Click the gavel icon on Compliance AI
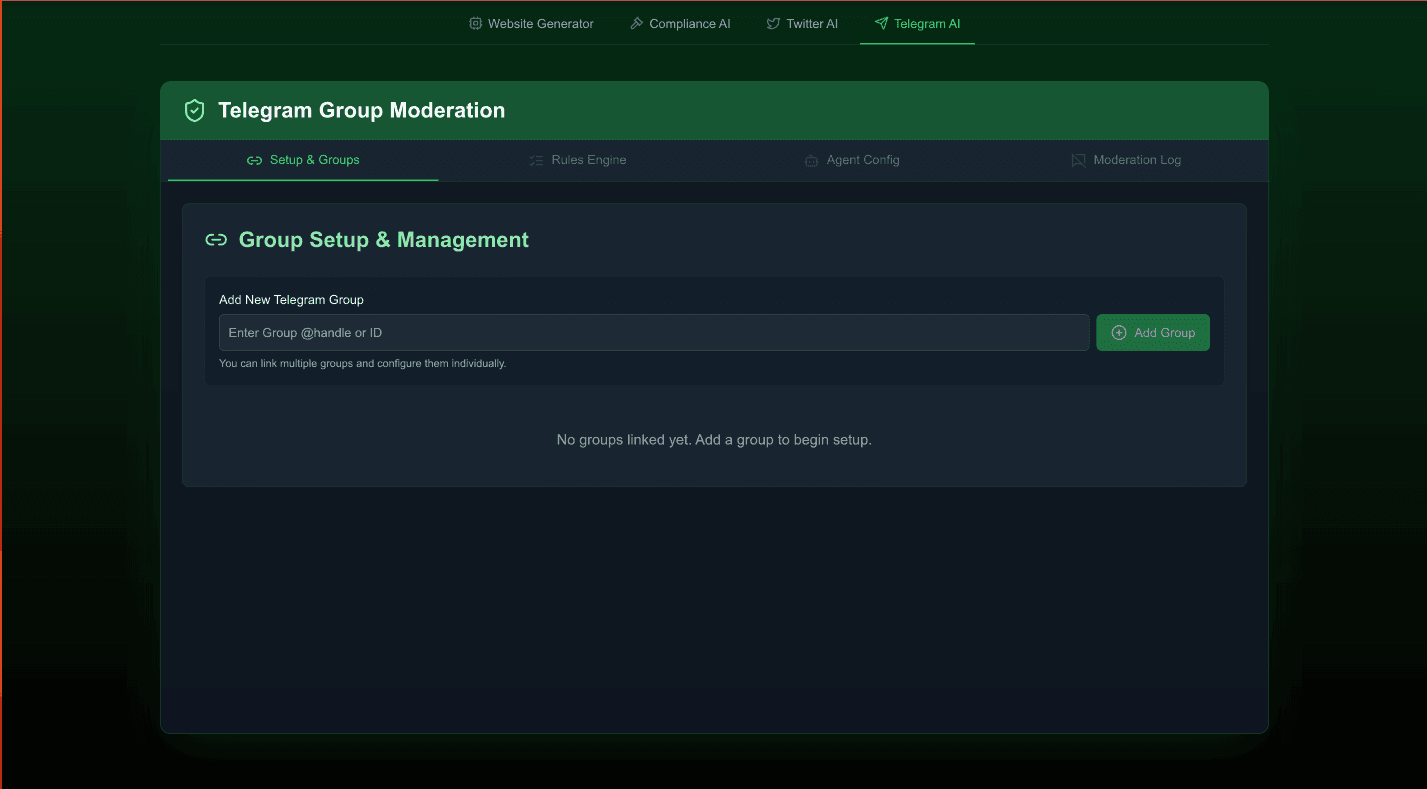Screen dimensions: 1427x789 (636, 23)
